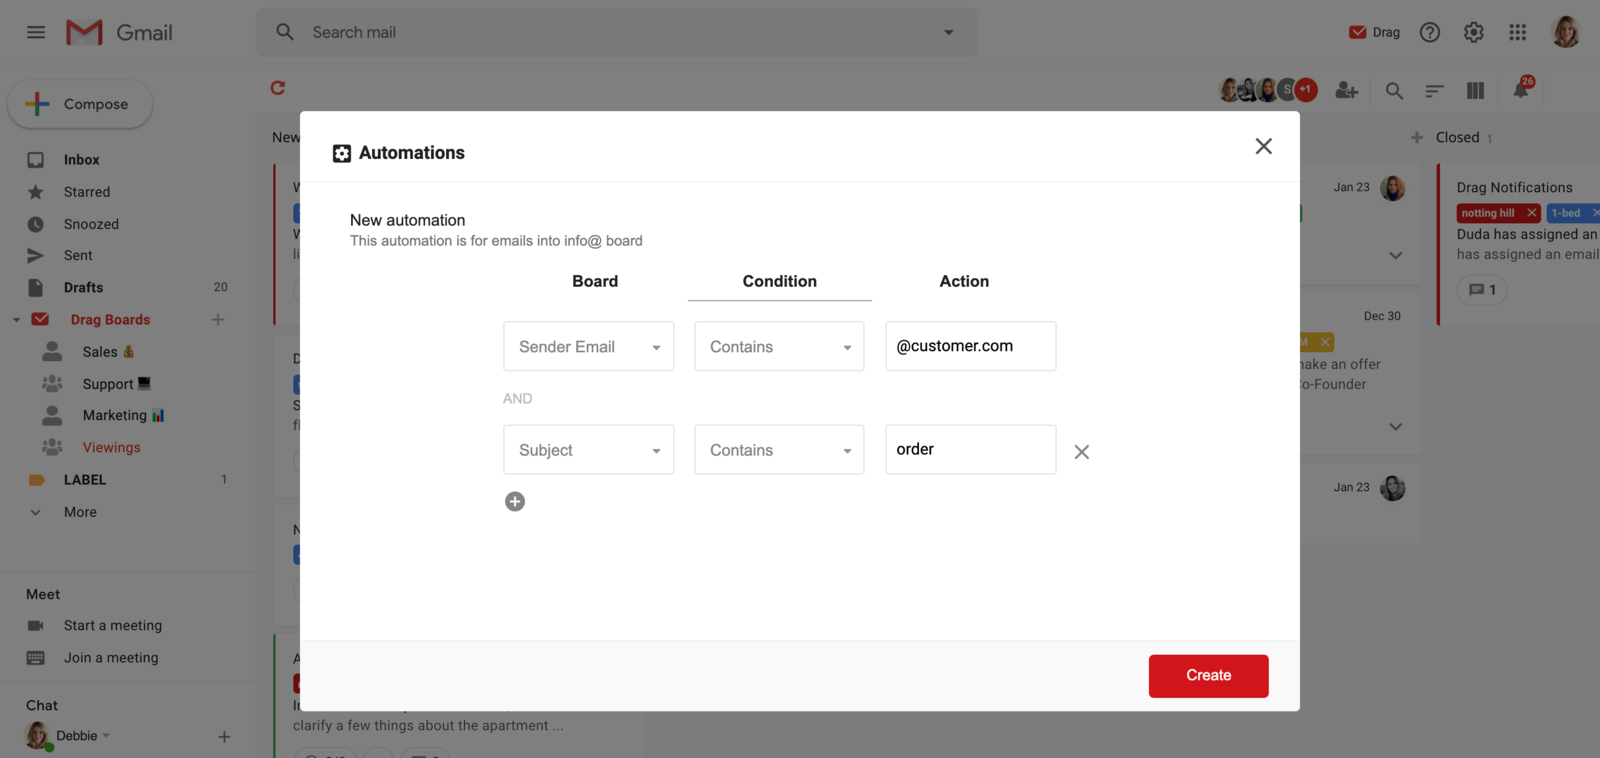Remove the notting hill tag
The image size is (1600, 758).
pos(1531,213)
